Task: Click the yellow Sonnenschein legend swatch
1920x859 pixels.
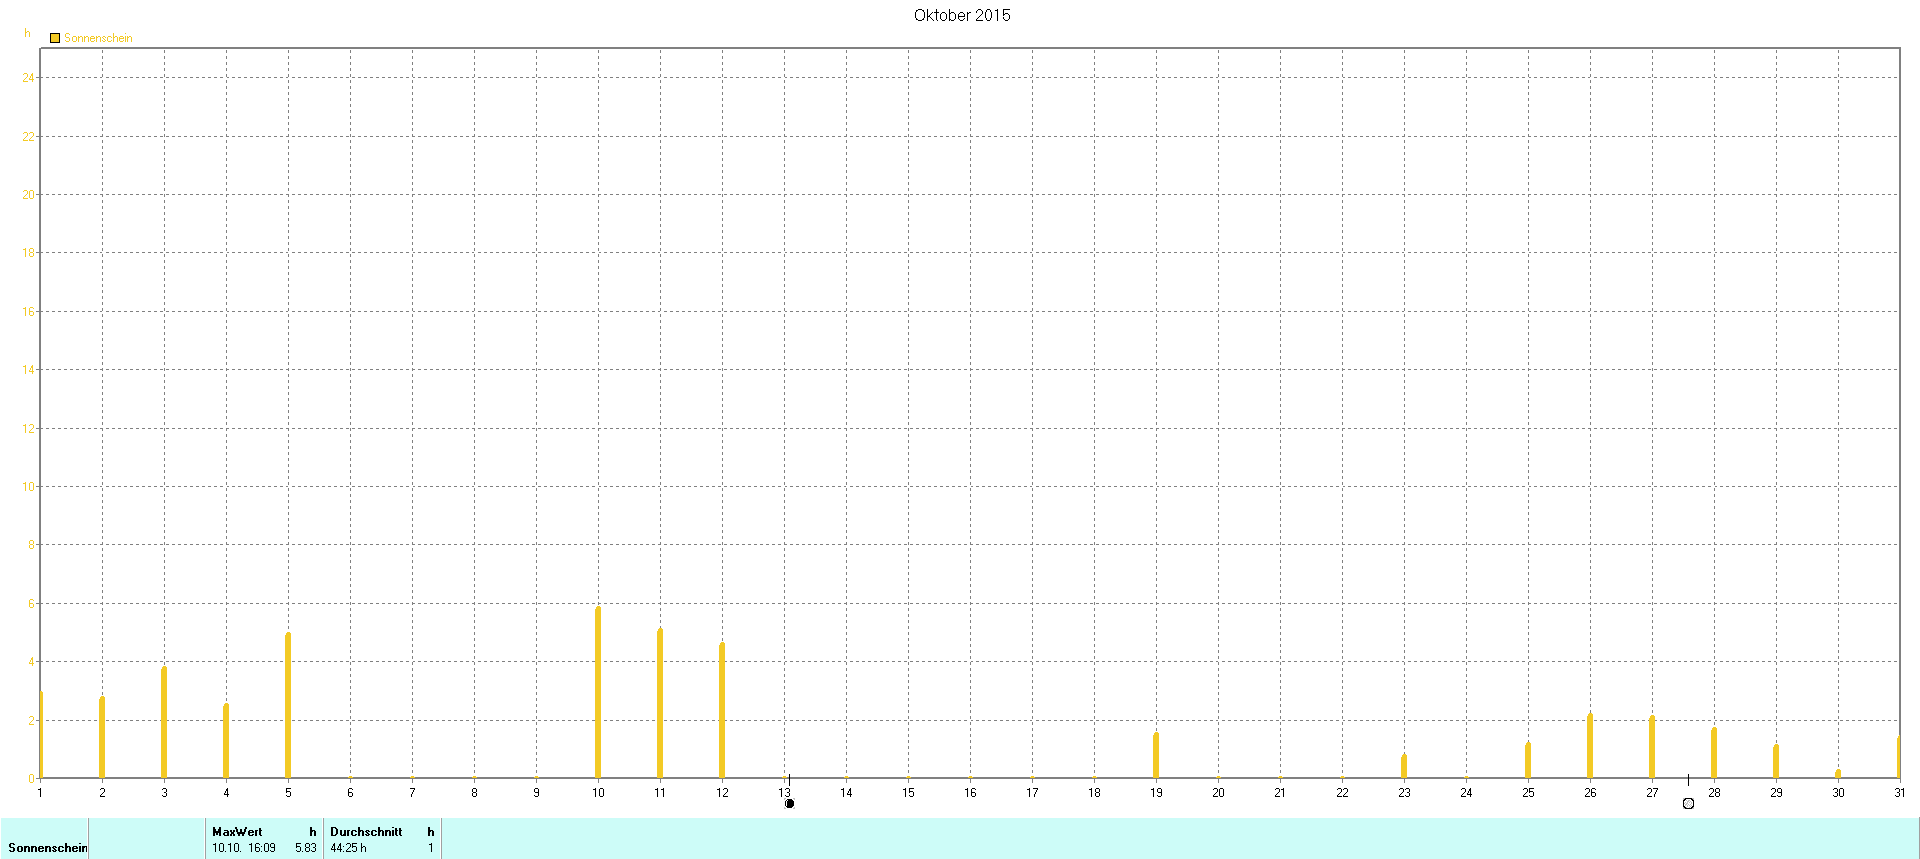Action: 55,38
